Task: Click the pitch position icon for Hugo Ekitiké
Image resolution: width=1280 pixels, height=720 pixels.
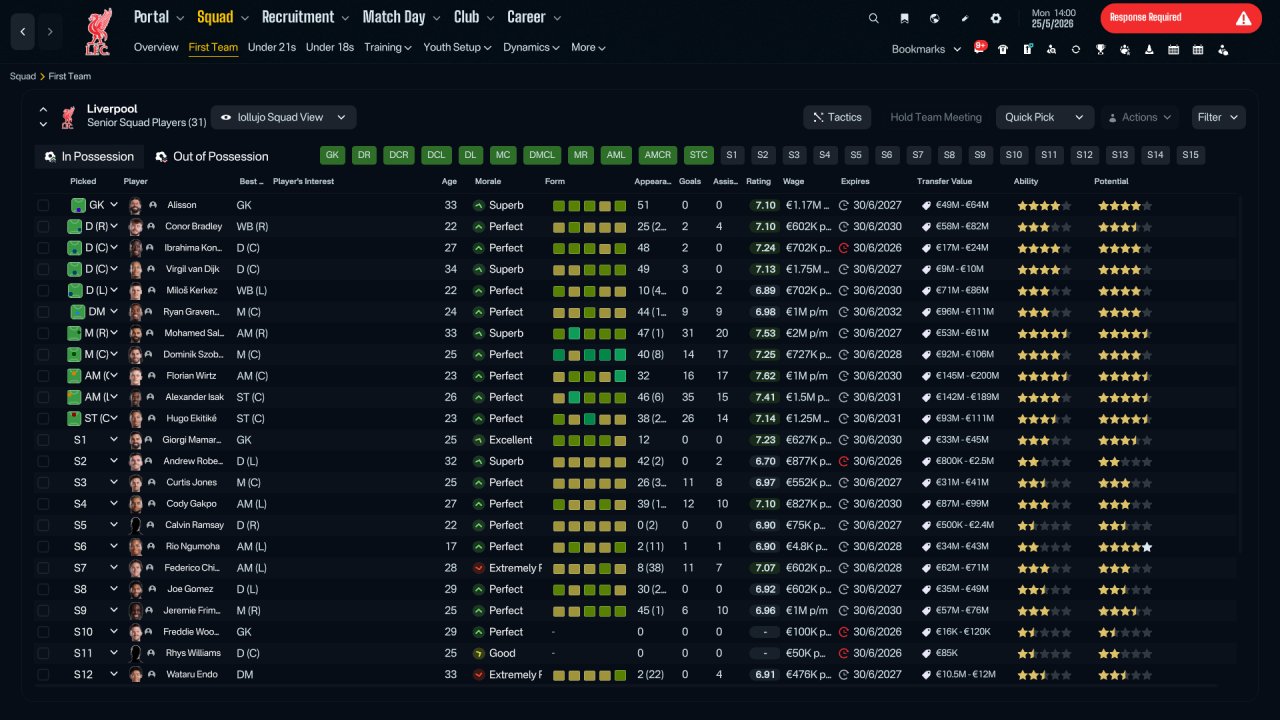Action: tap(75, 418)
